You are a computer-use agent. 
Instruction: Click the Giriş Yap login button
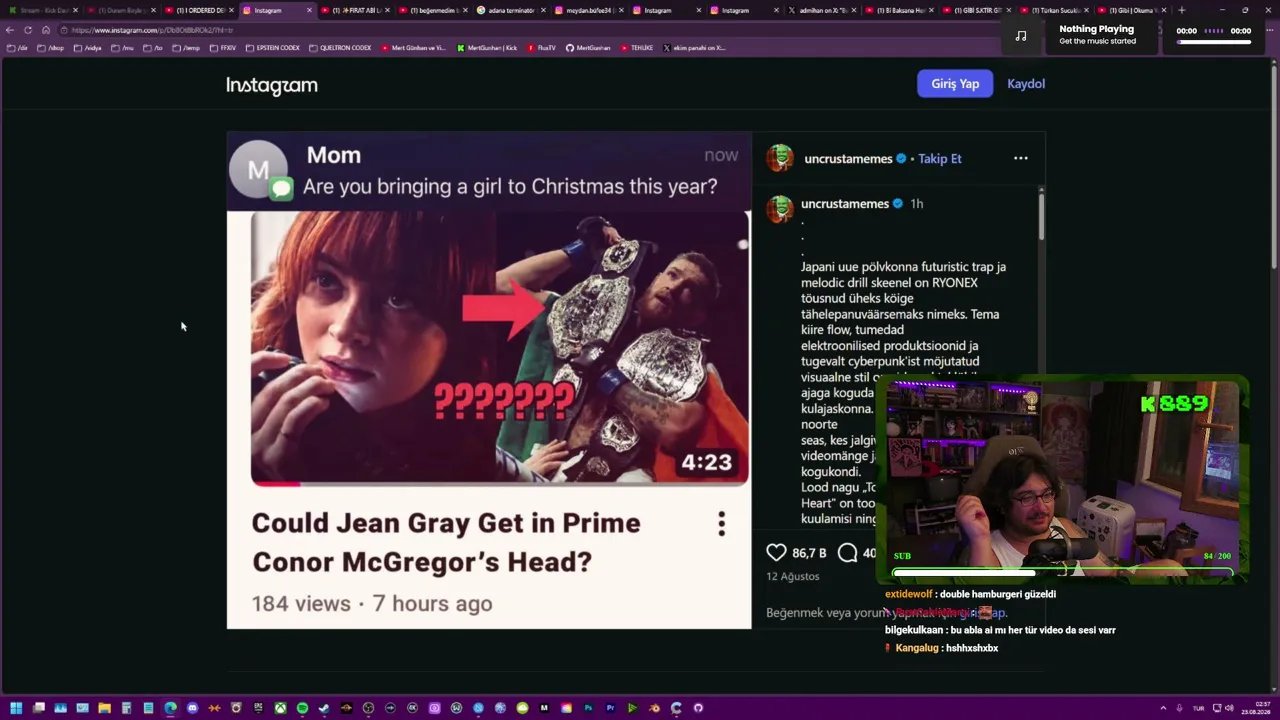click(955, 84)
